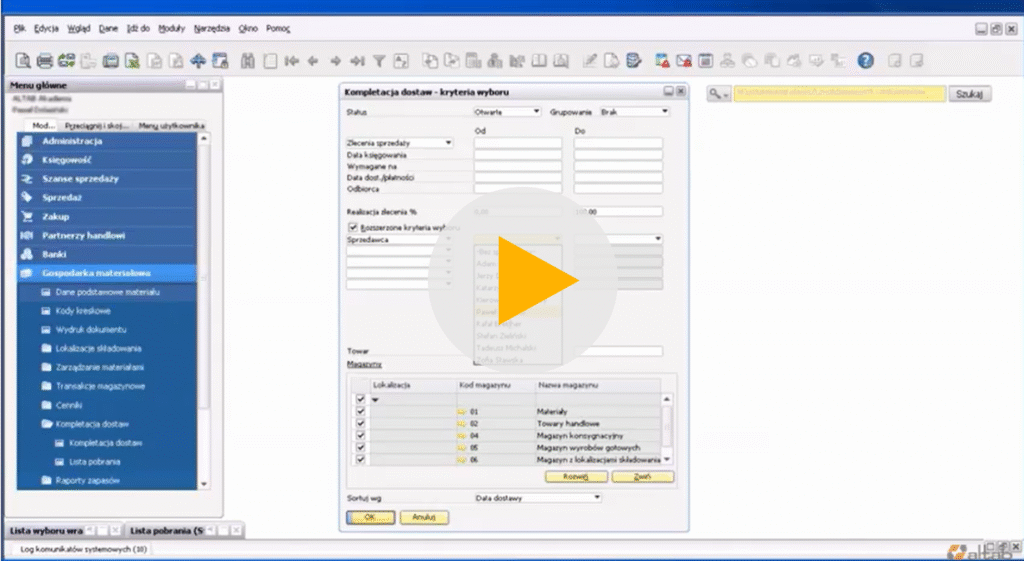Open the Status dropdown showing Otwarte

(x=507, y=112)
